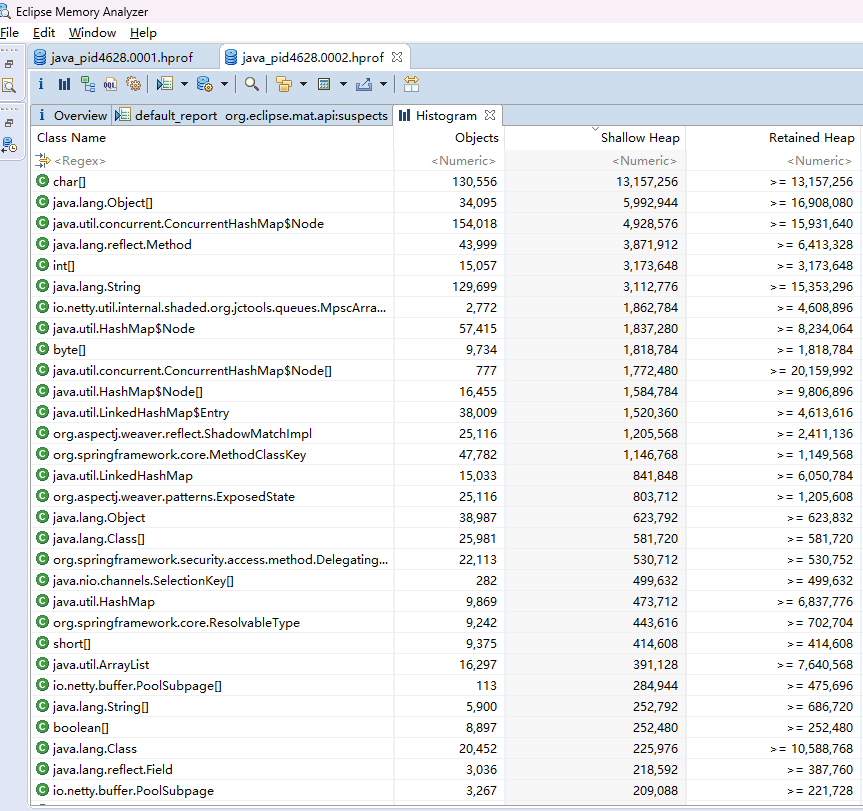Viewport: 863px width, 811px height.
Task: Open the default_report suspects tab
Action: pos(252,116)
